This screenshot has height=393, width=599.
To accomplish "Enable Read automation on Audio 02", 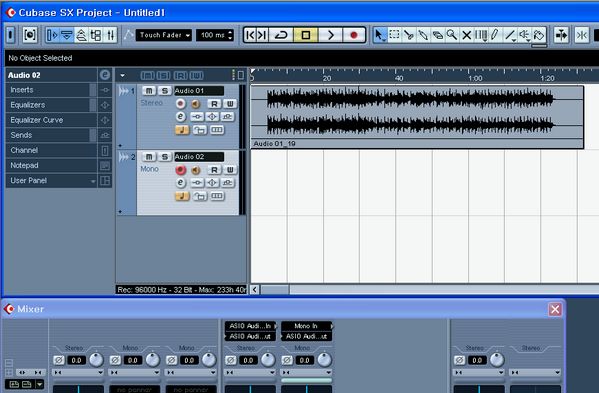I will [x=214, y=170].
